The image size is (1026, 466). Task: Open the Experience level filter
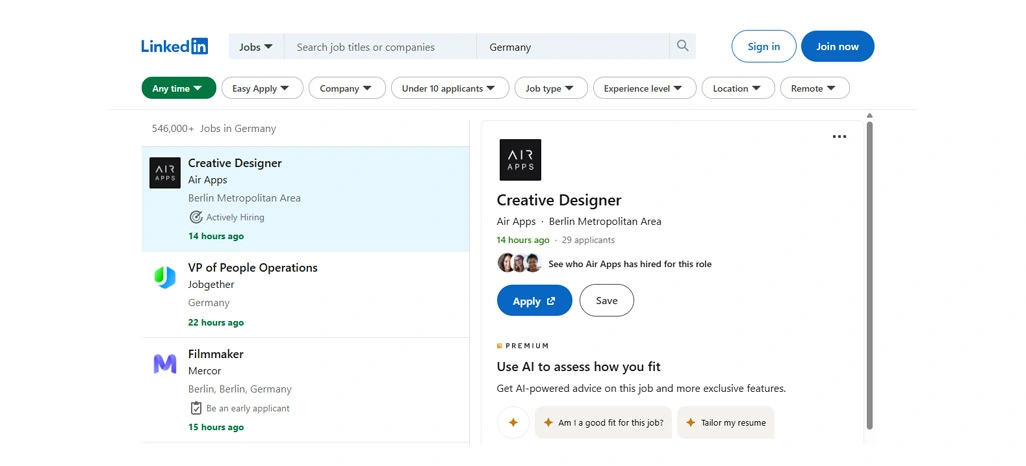(645, 88)
